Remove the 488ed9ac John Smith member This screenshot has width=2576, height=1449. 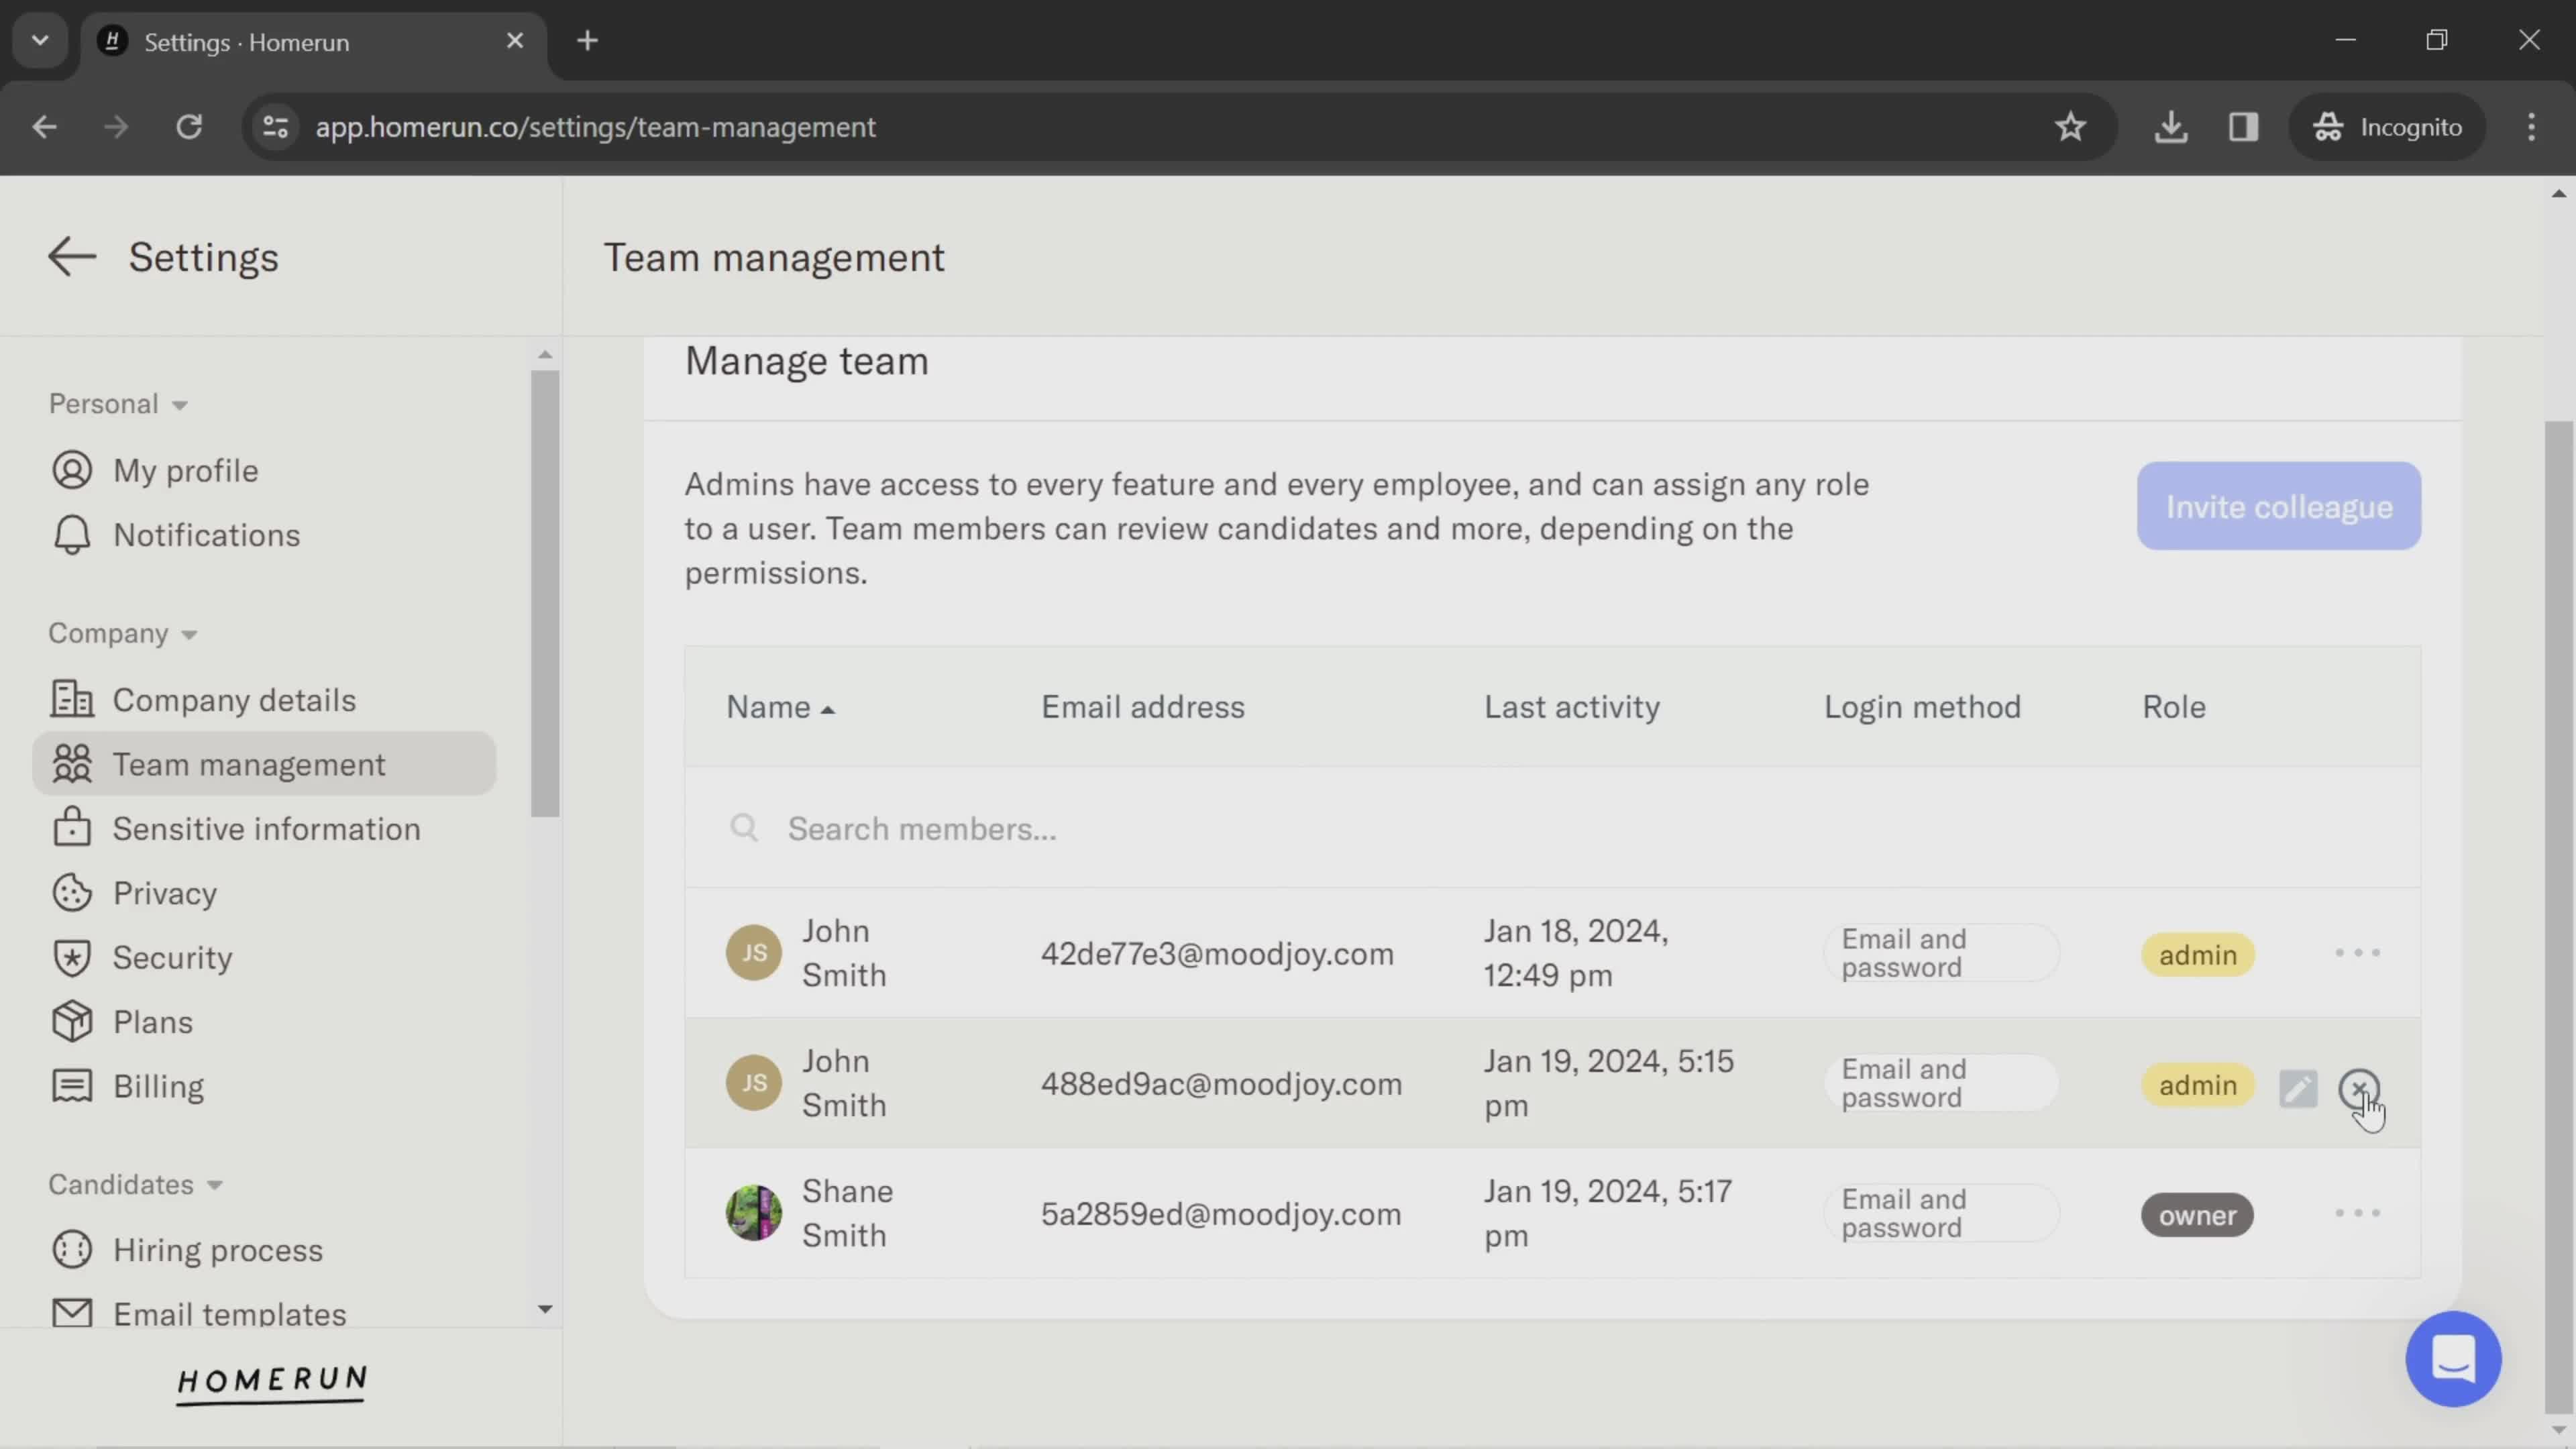(x=2359, y=1088)
